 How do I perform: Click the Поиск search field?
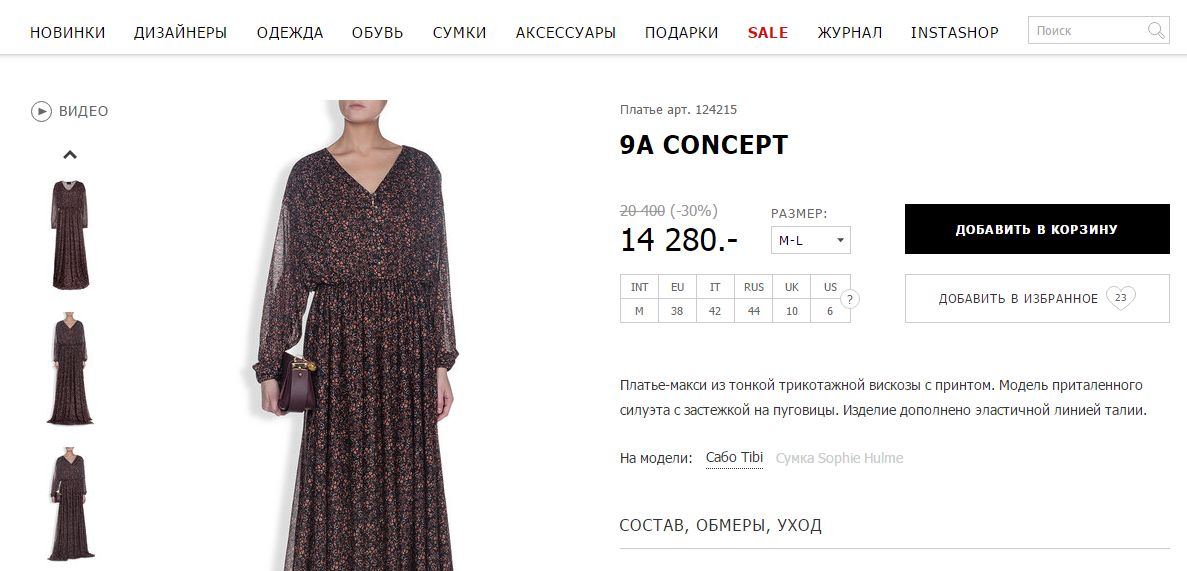[x=1088, y=31]
